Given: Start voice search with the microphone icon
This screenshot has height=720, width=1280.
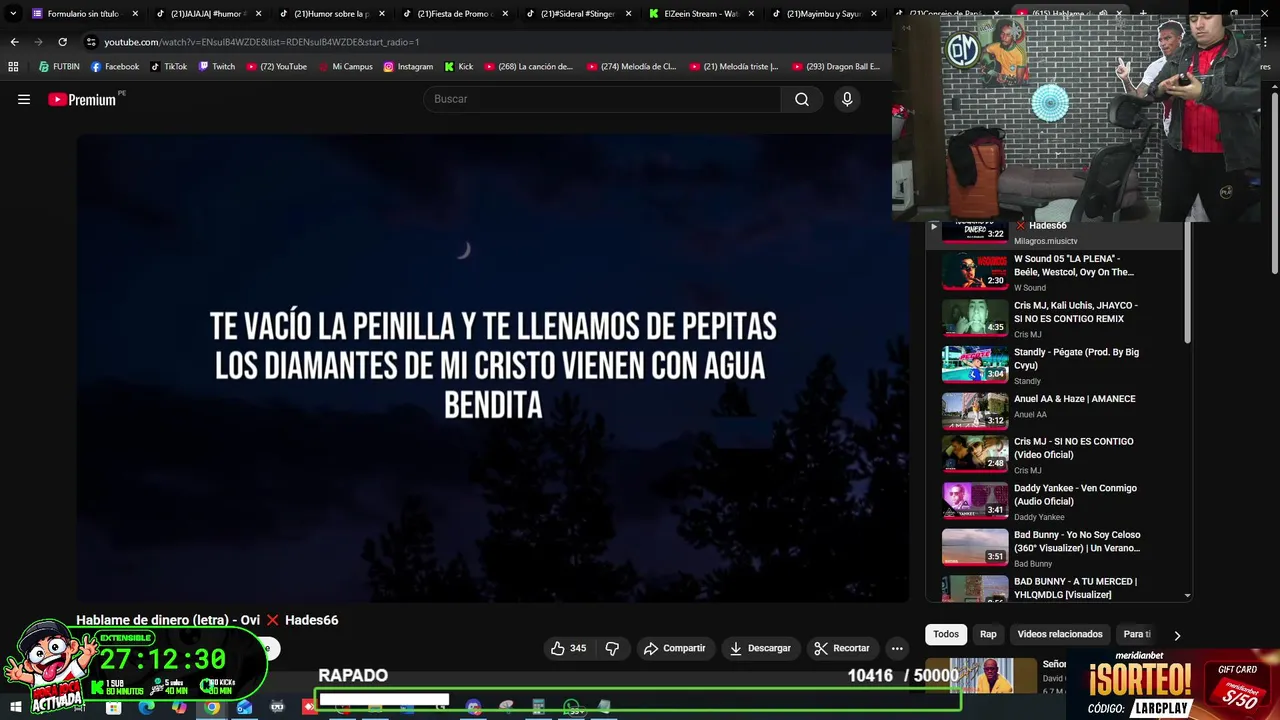Looking at the screenshot, I should (847, 99).
